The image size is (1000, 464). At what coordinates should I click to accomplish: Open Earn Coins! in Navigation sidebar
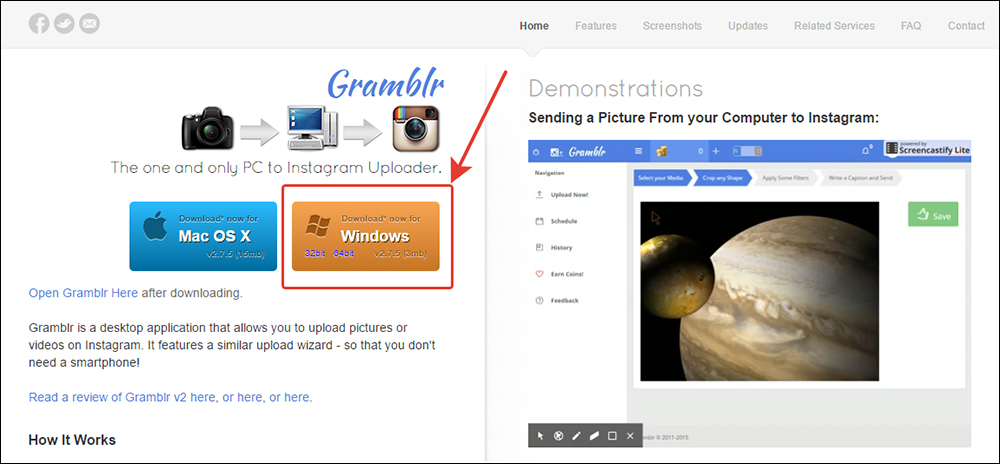560,274
